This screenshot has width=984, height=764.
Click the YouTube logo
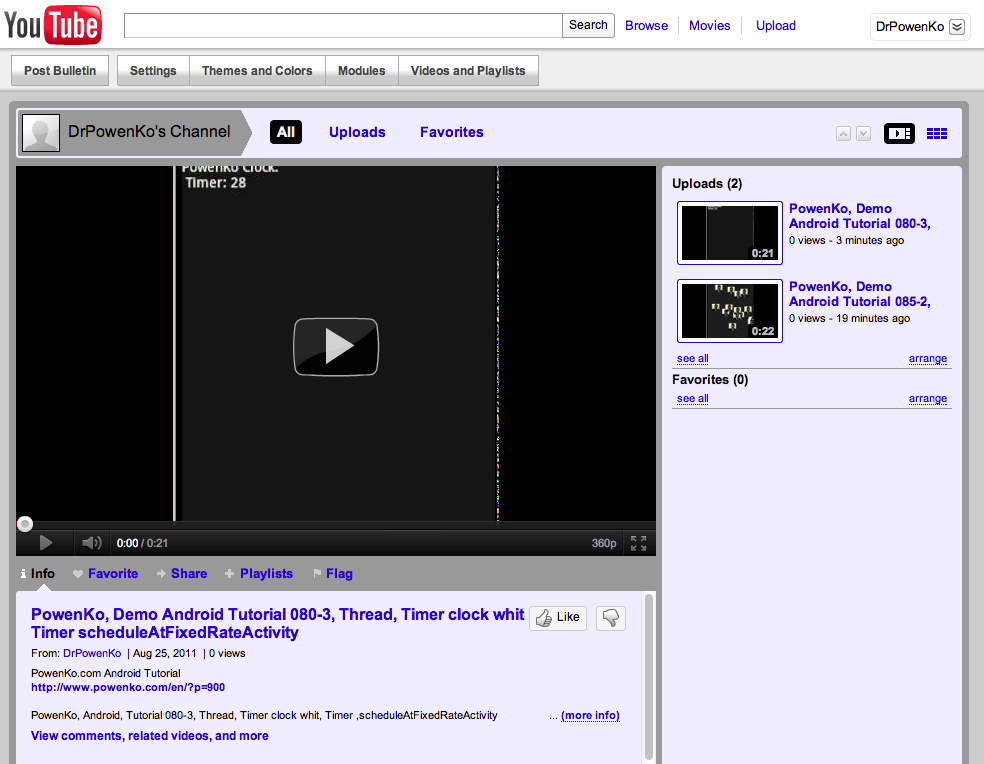tap(53, 25)
